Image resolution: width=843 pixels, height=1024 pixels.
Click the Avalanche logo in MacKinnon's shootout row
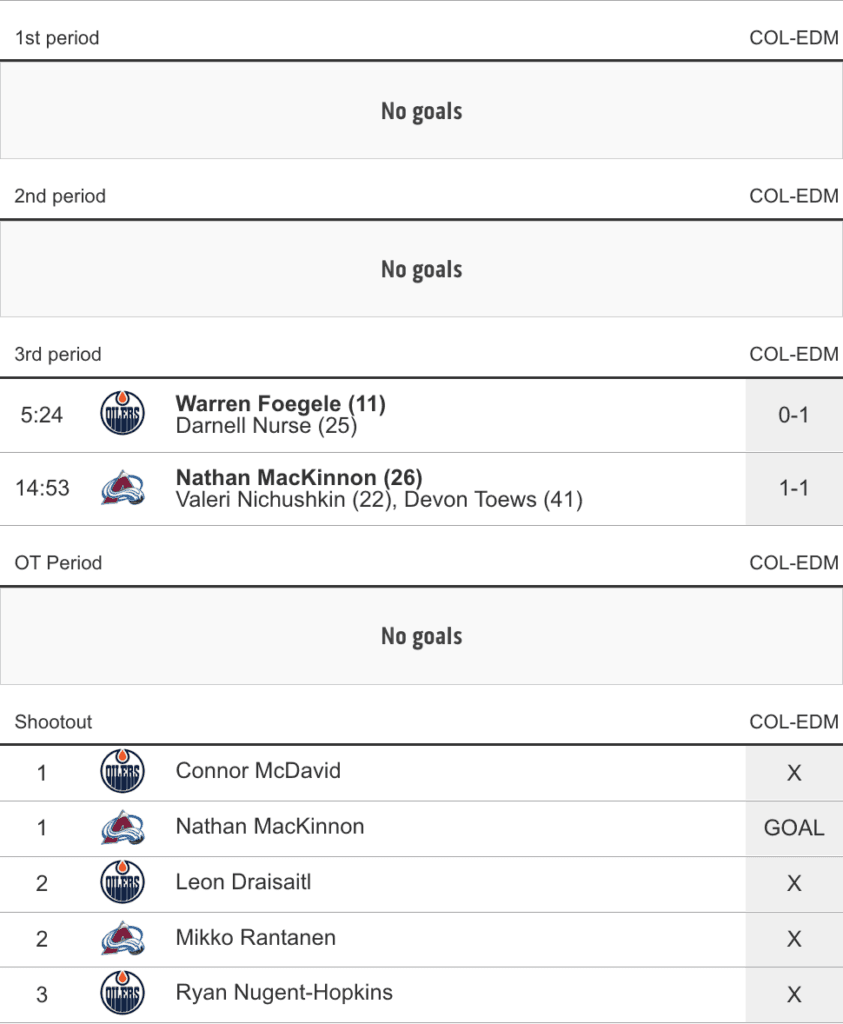click(122, 828)
